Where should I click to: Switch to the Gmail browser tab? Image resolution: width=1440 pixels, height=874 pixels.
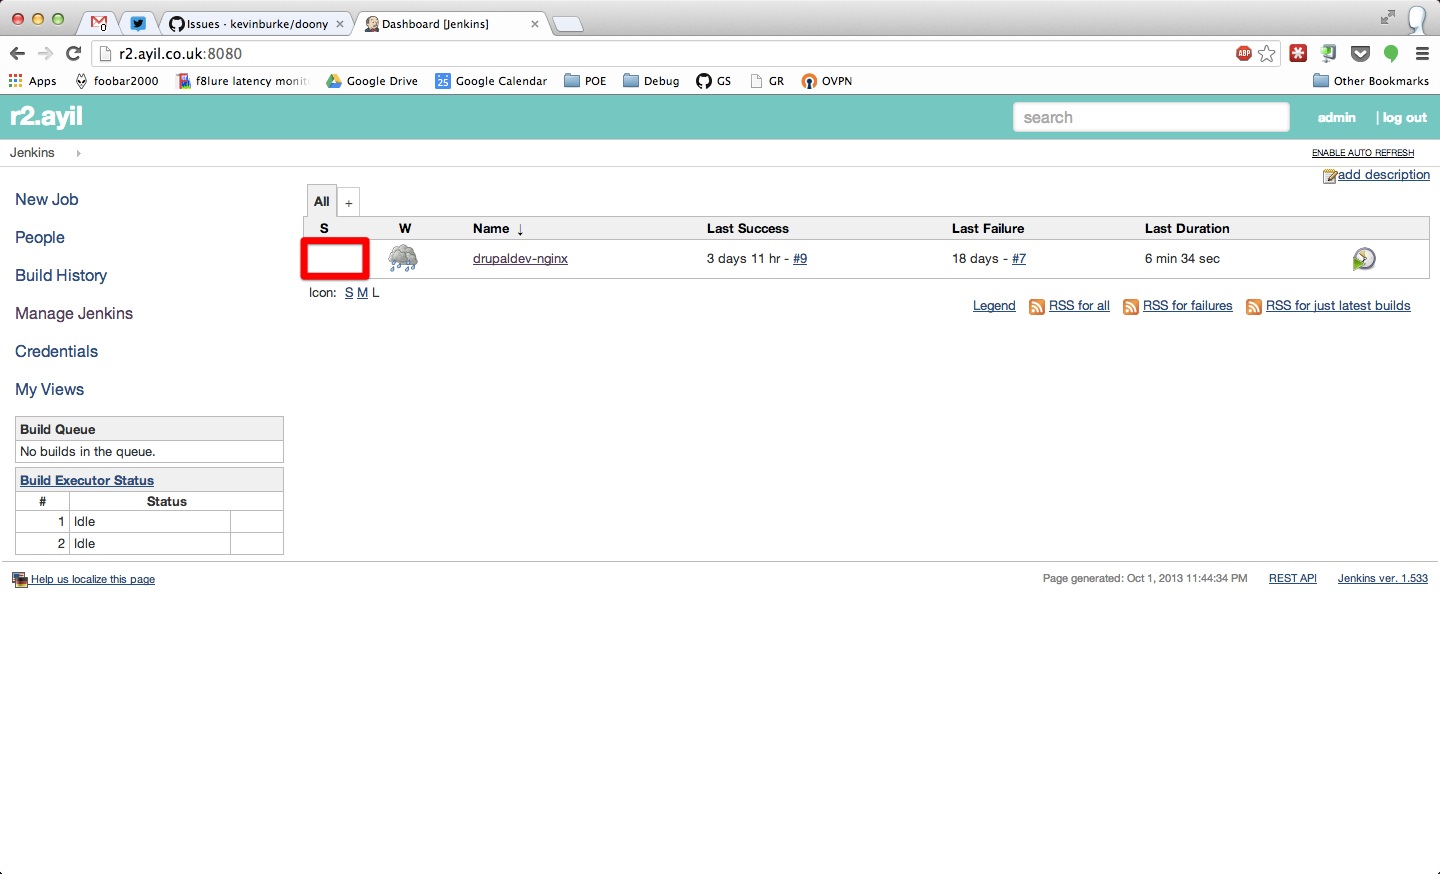coord(98,23)
